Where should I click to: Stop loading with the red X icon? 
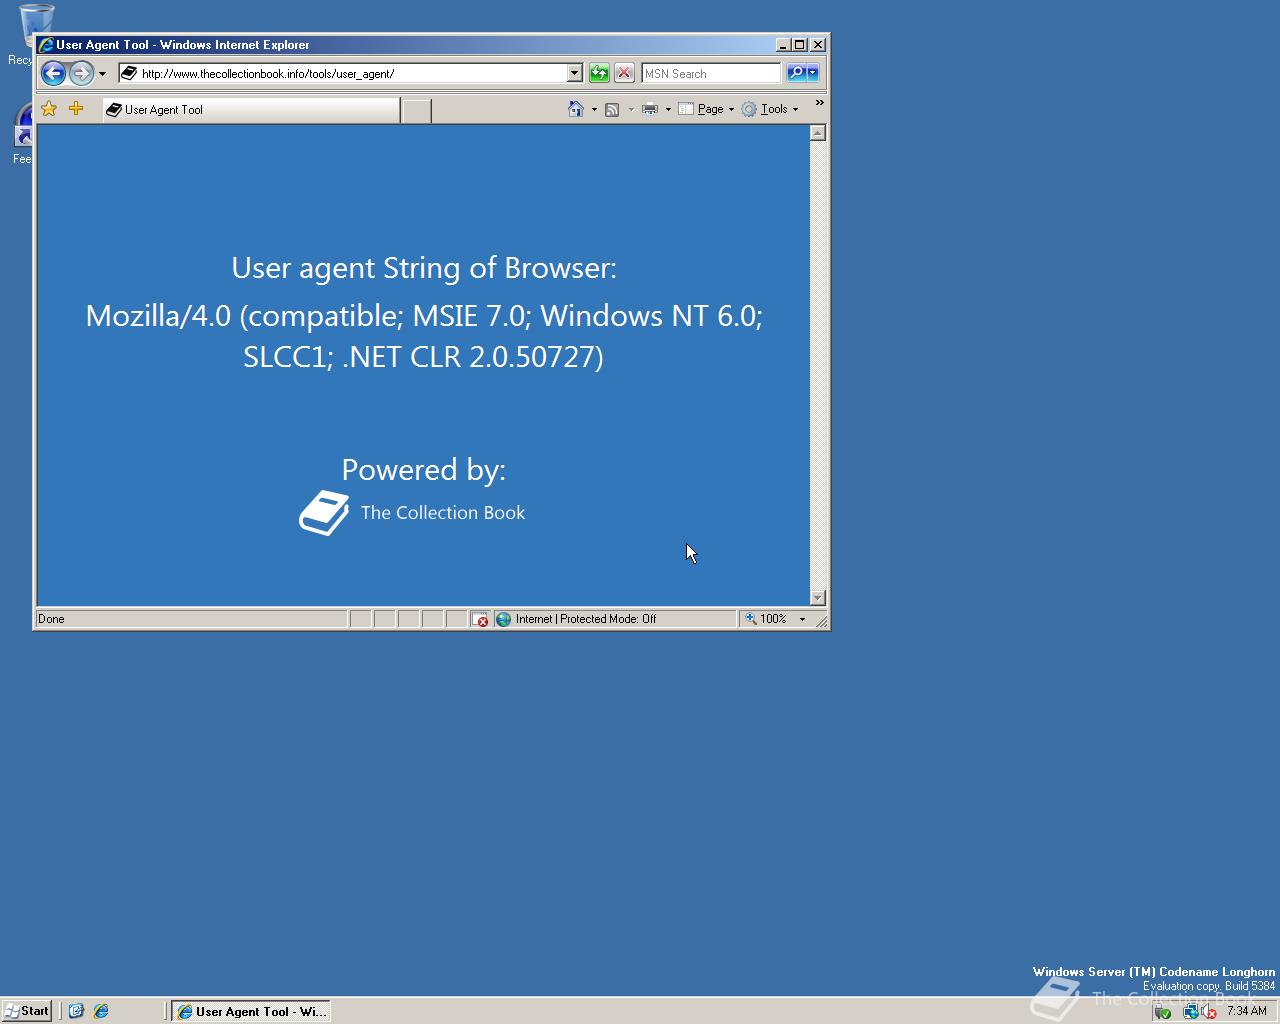624,73
